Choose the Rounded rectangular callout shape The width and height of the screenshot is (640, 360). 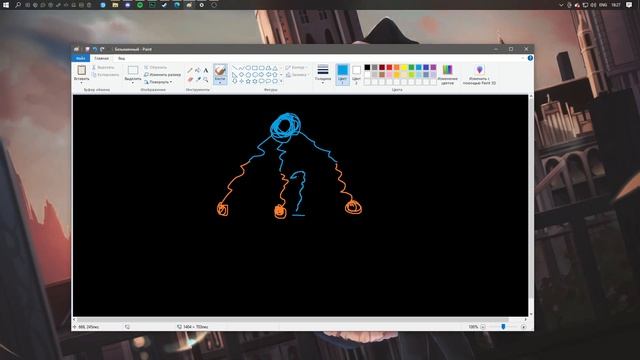point(261,81)
